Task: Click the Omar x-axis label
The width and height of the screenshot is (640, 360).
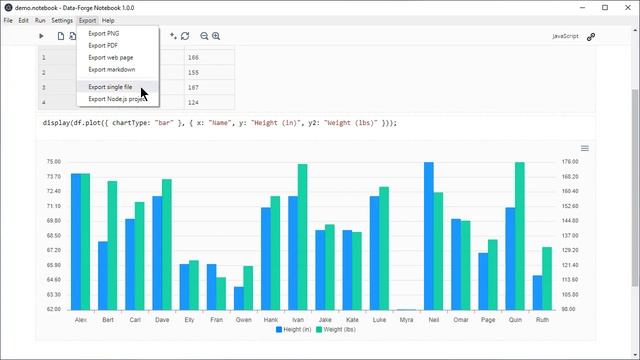Action: [x=461, y=320]
